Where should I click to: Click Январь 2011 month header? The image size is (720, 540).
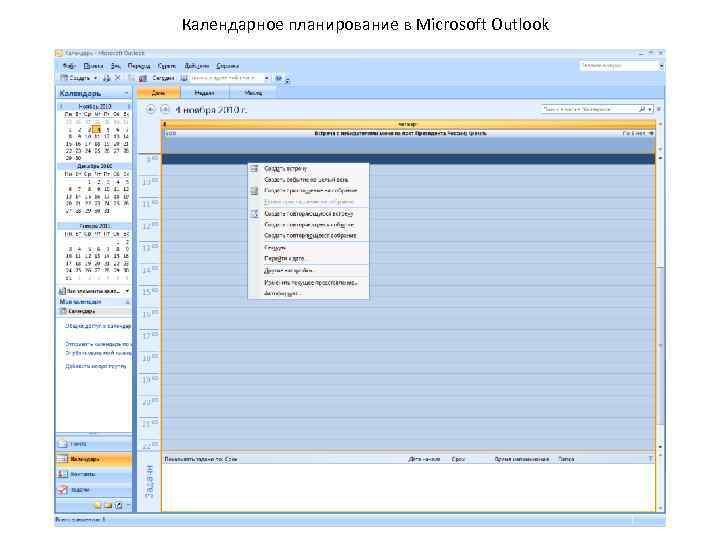pyautogui.click(x=95, y=226)
